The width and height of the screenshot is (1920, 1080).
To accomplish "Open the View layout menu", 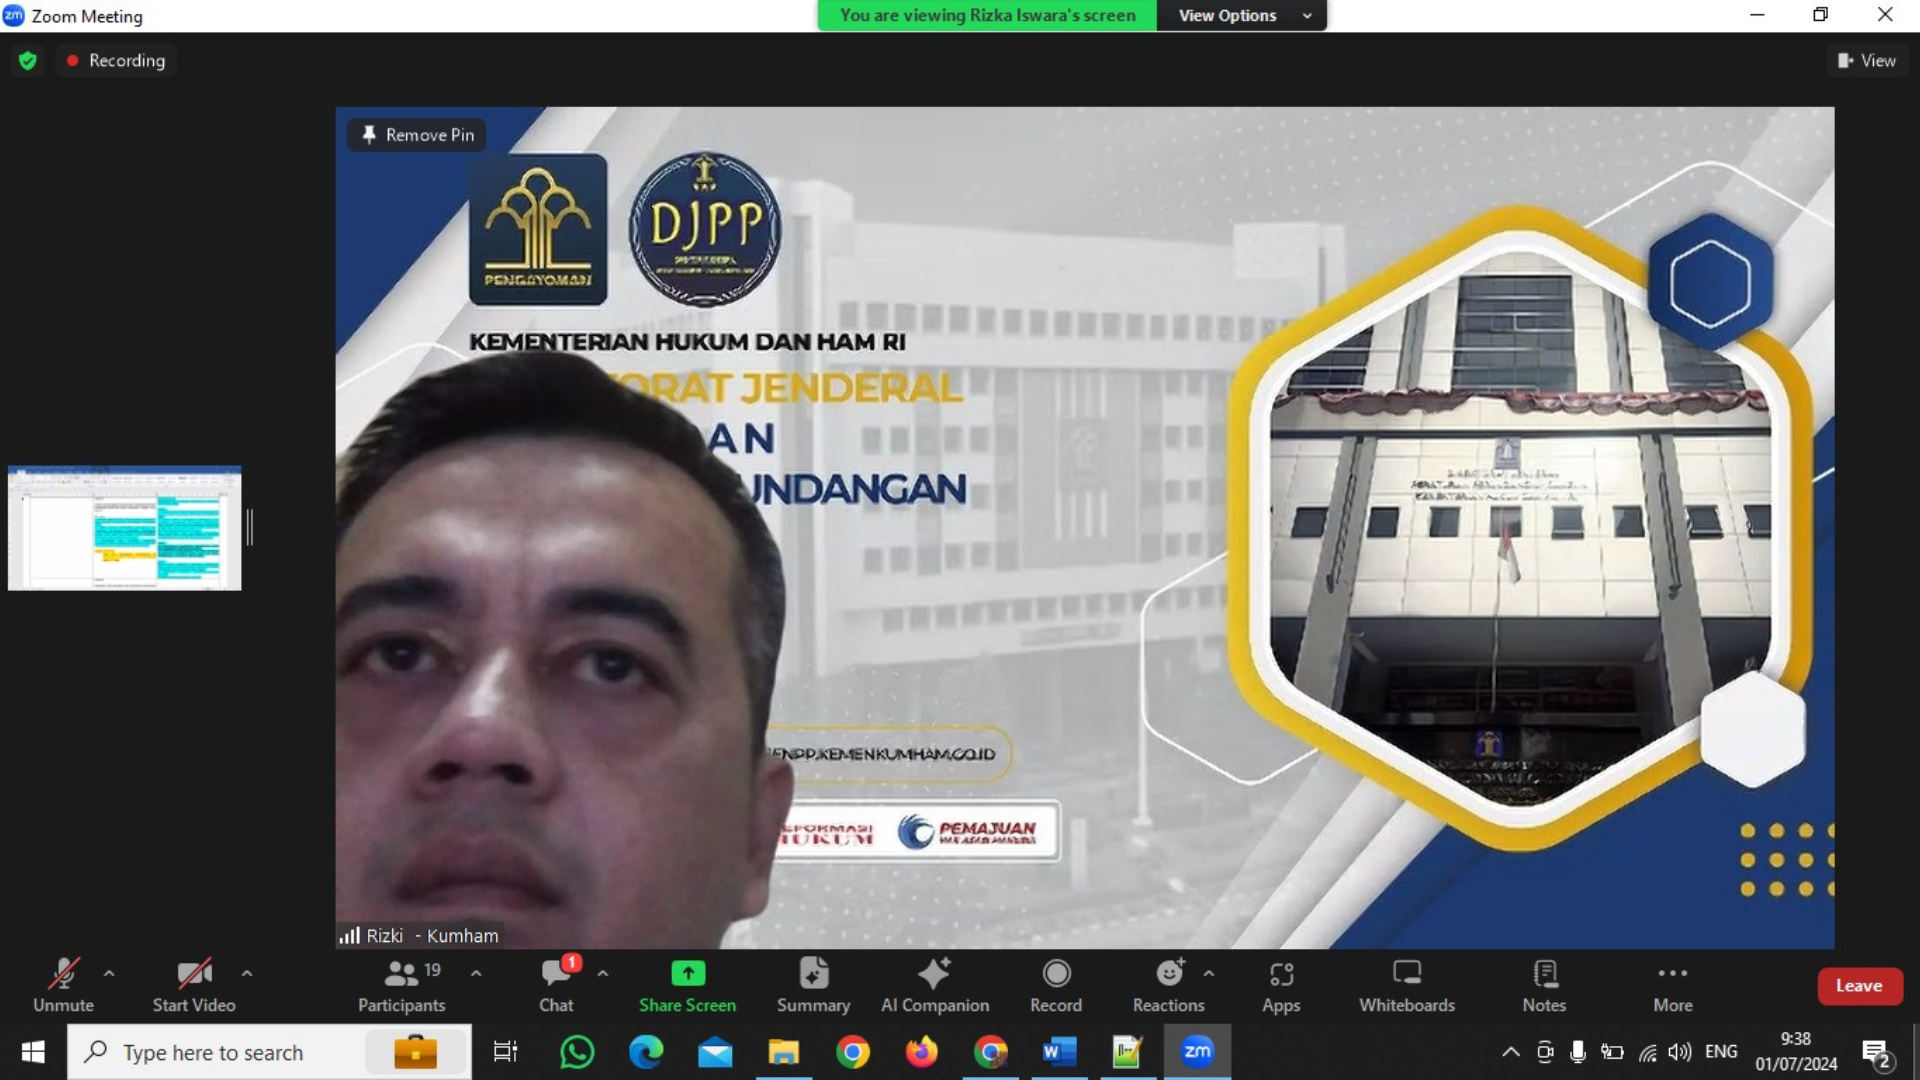I will [x=1867, y=60].
